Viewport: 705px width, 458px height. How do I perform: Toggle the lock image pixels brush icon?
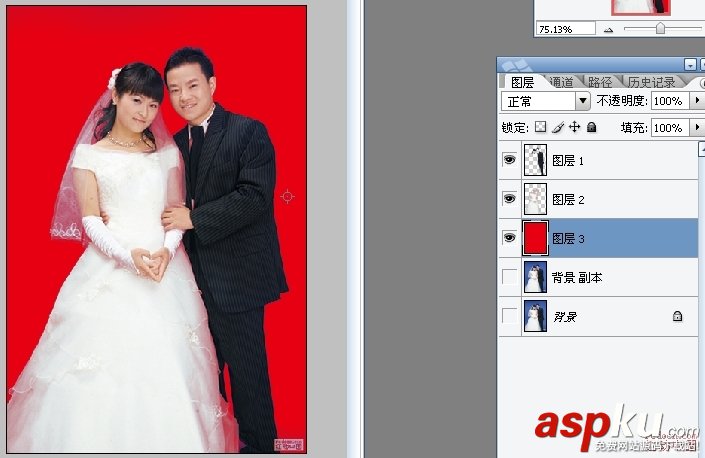[x=558, y=128]
